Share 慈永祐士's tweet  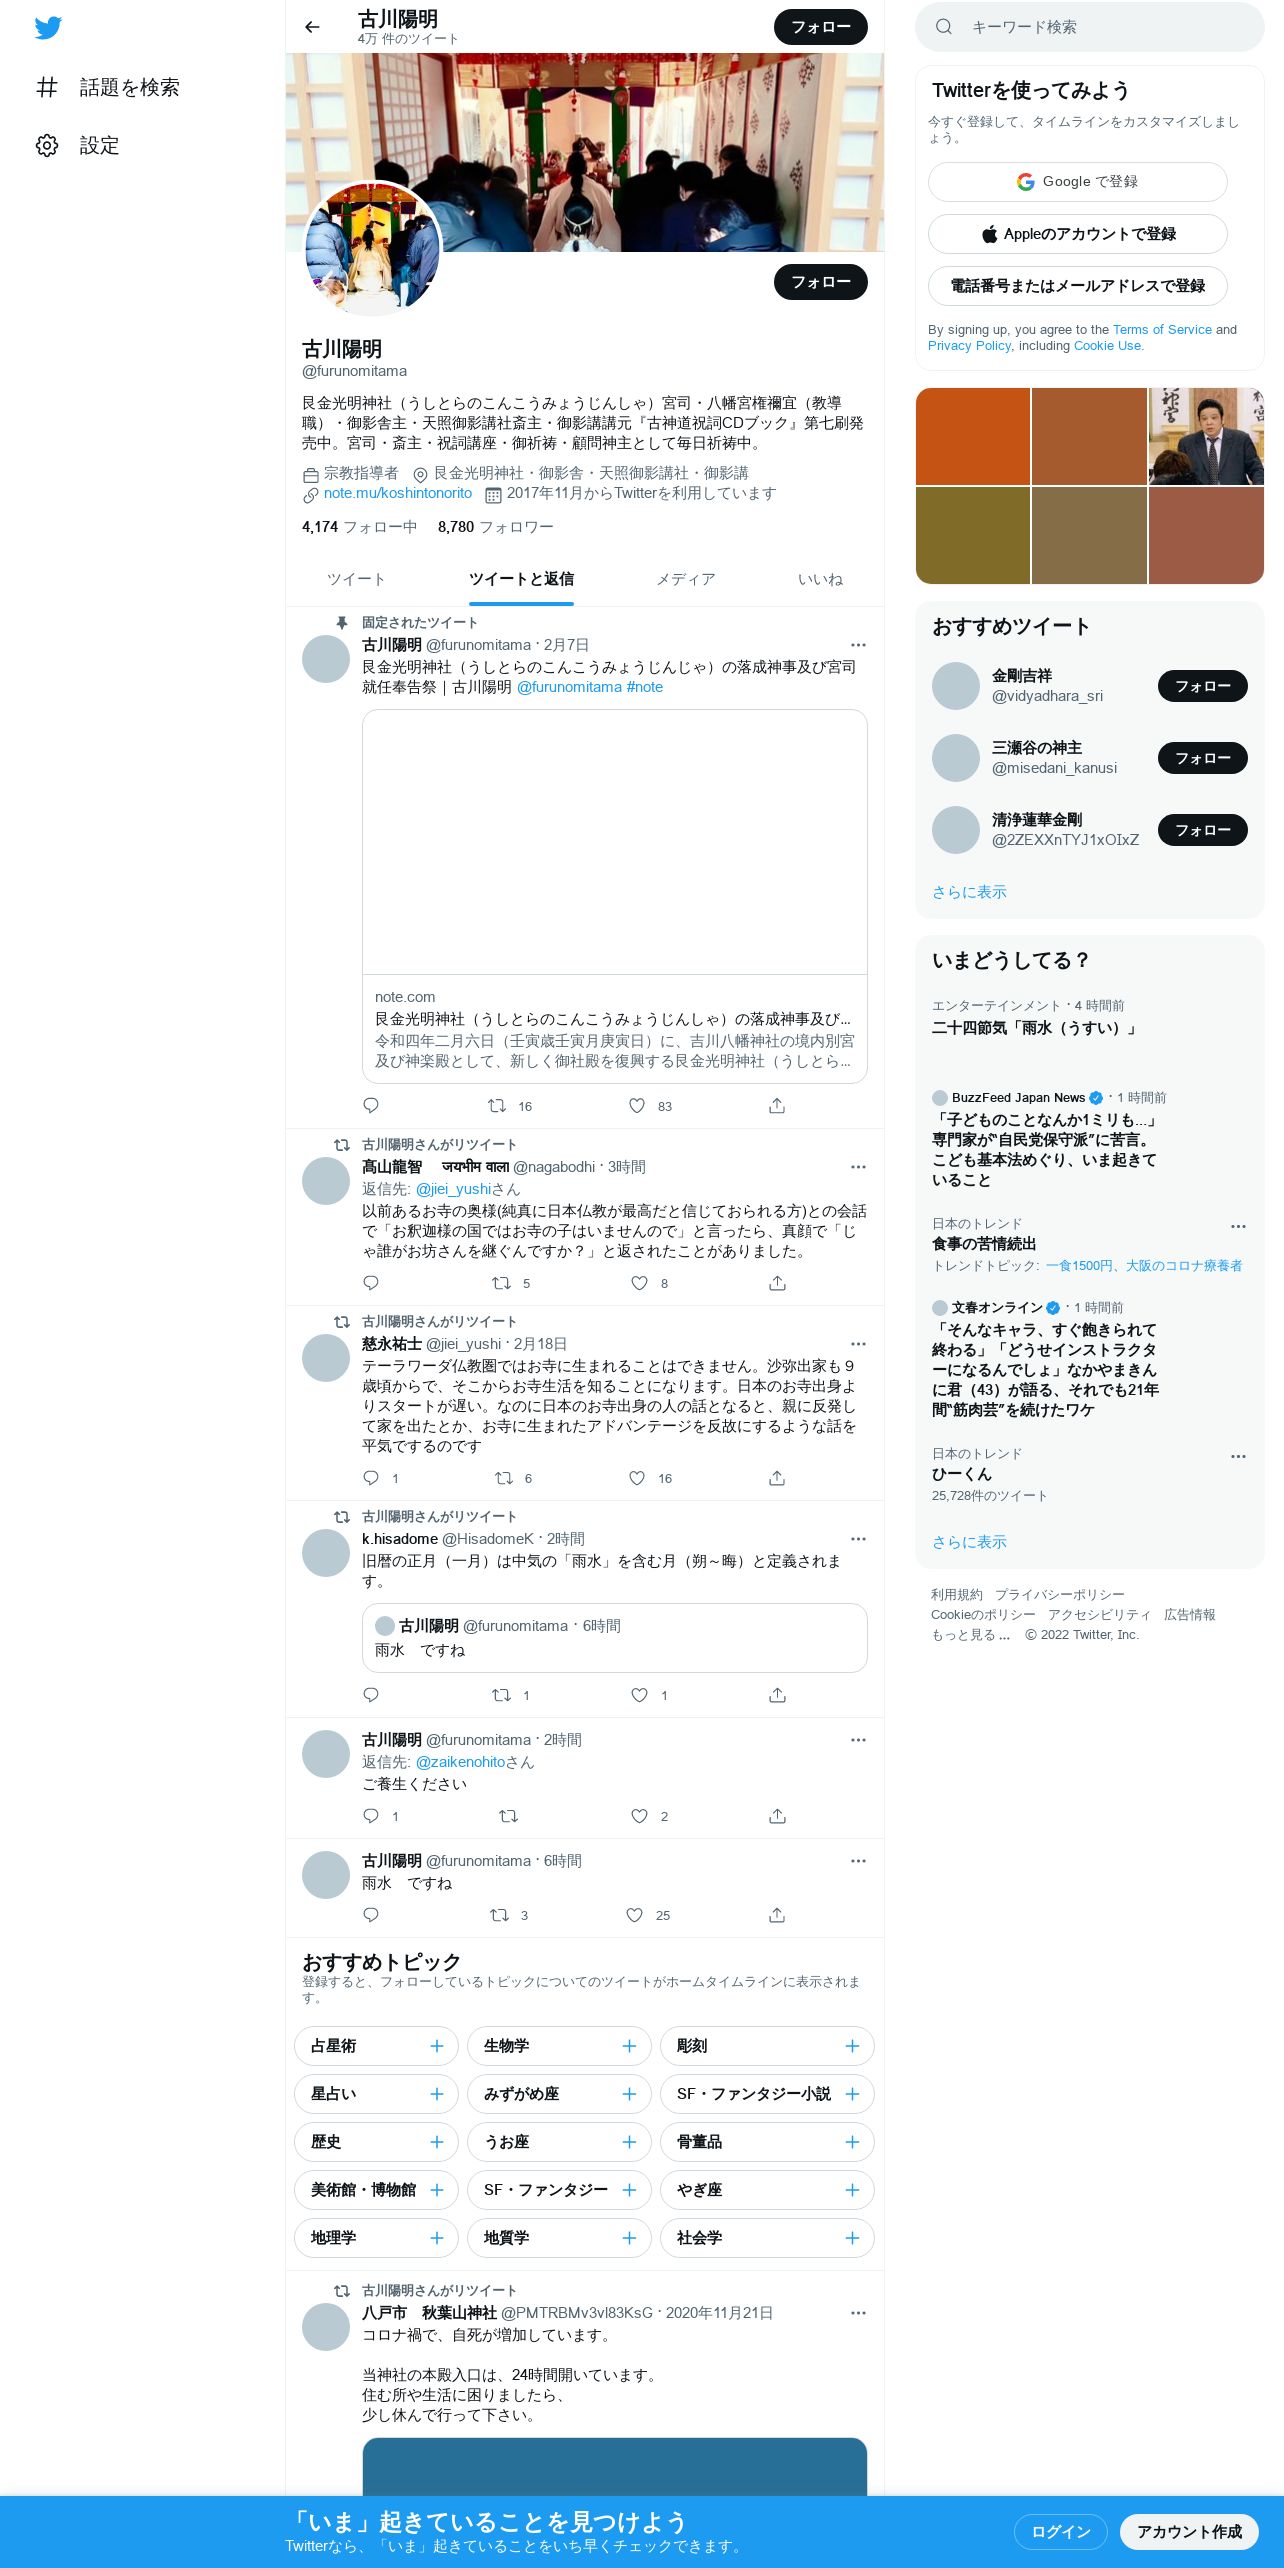tap(777, 1478)
